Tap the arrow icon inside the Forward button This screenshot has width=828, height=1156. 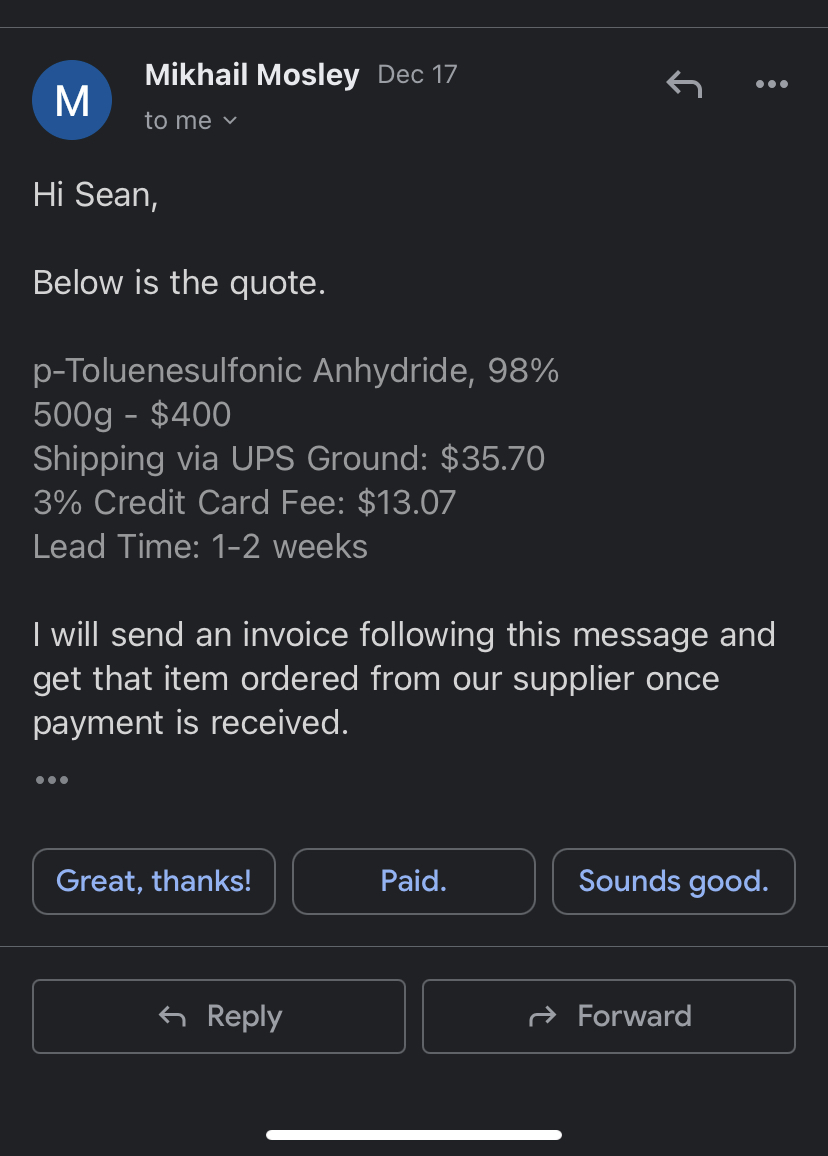click(x=542, y=1017)
